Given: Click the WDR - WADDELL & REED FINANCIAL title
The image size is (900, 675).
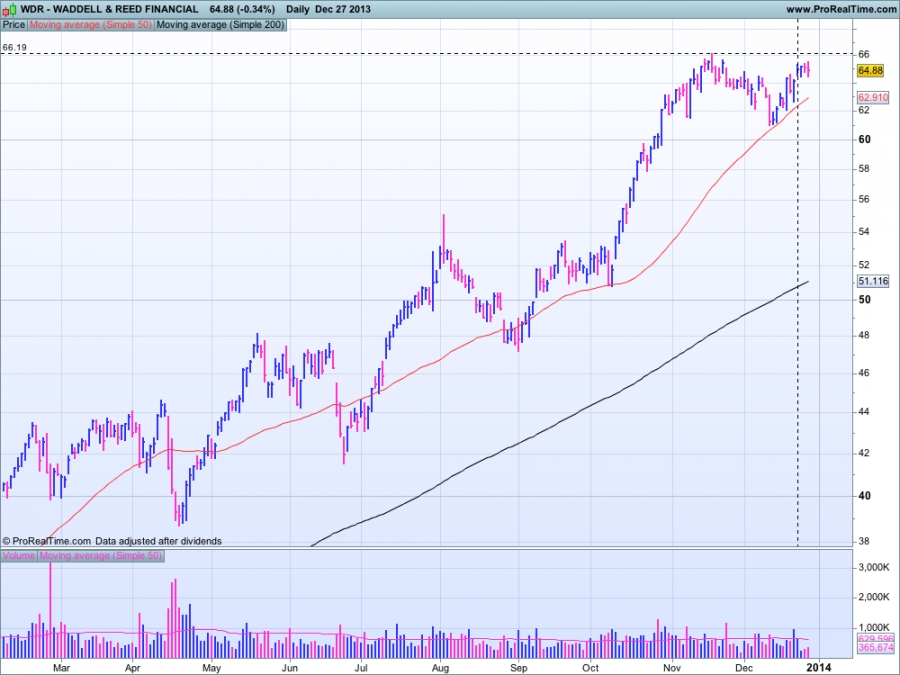Looking at the screenshot, I should point(109,9).
